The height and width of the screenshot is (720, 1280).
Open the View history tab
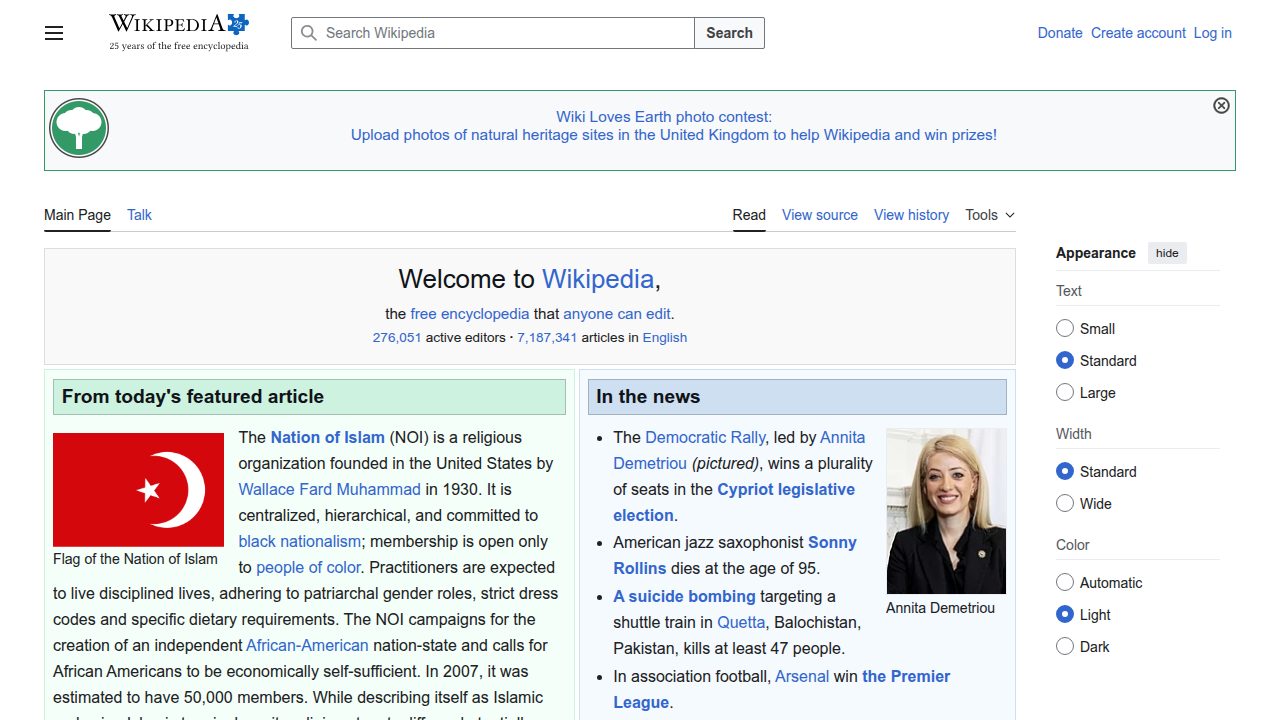911,215
